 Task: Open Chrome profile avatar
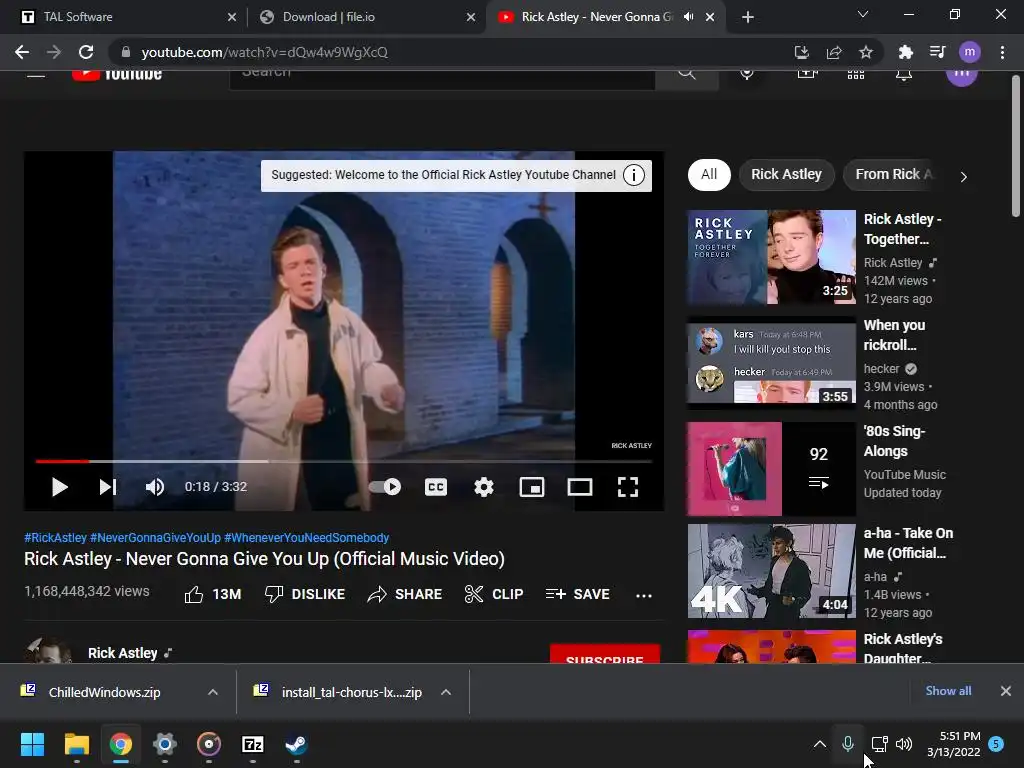[x=970, y=52]
